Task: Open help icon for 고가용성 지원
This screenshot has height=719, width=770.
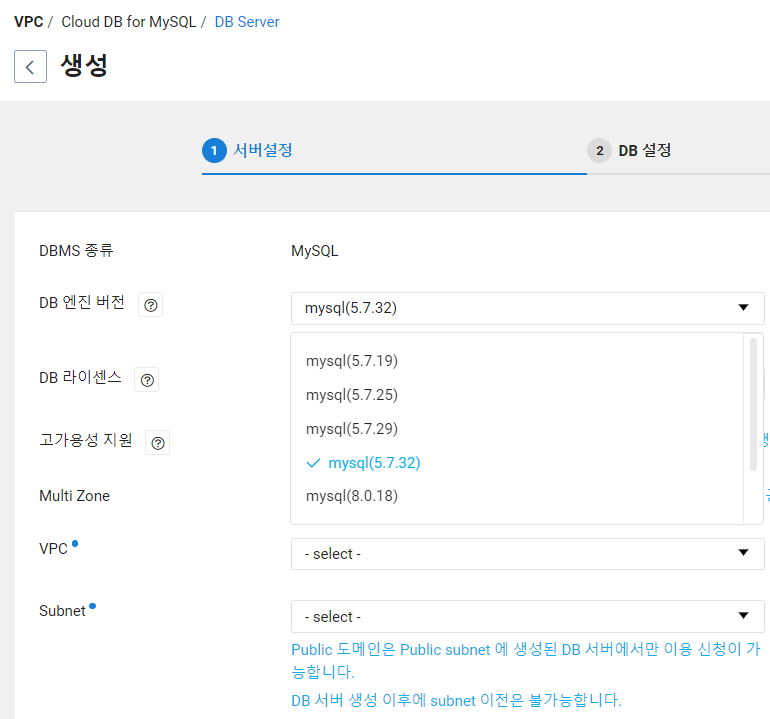Action: pos(158,443)
